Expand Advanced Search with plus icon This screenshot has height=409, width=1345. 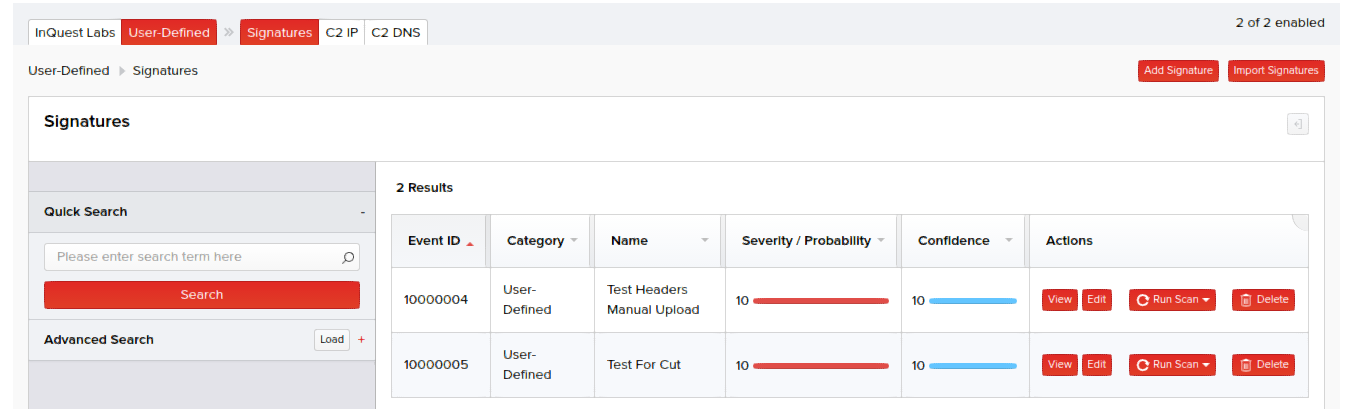point(361,340)
